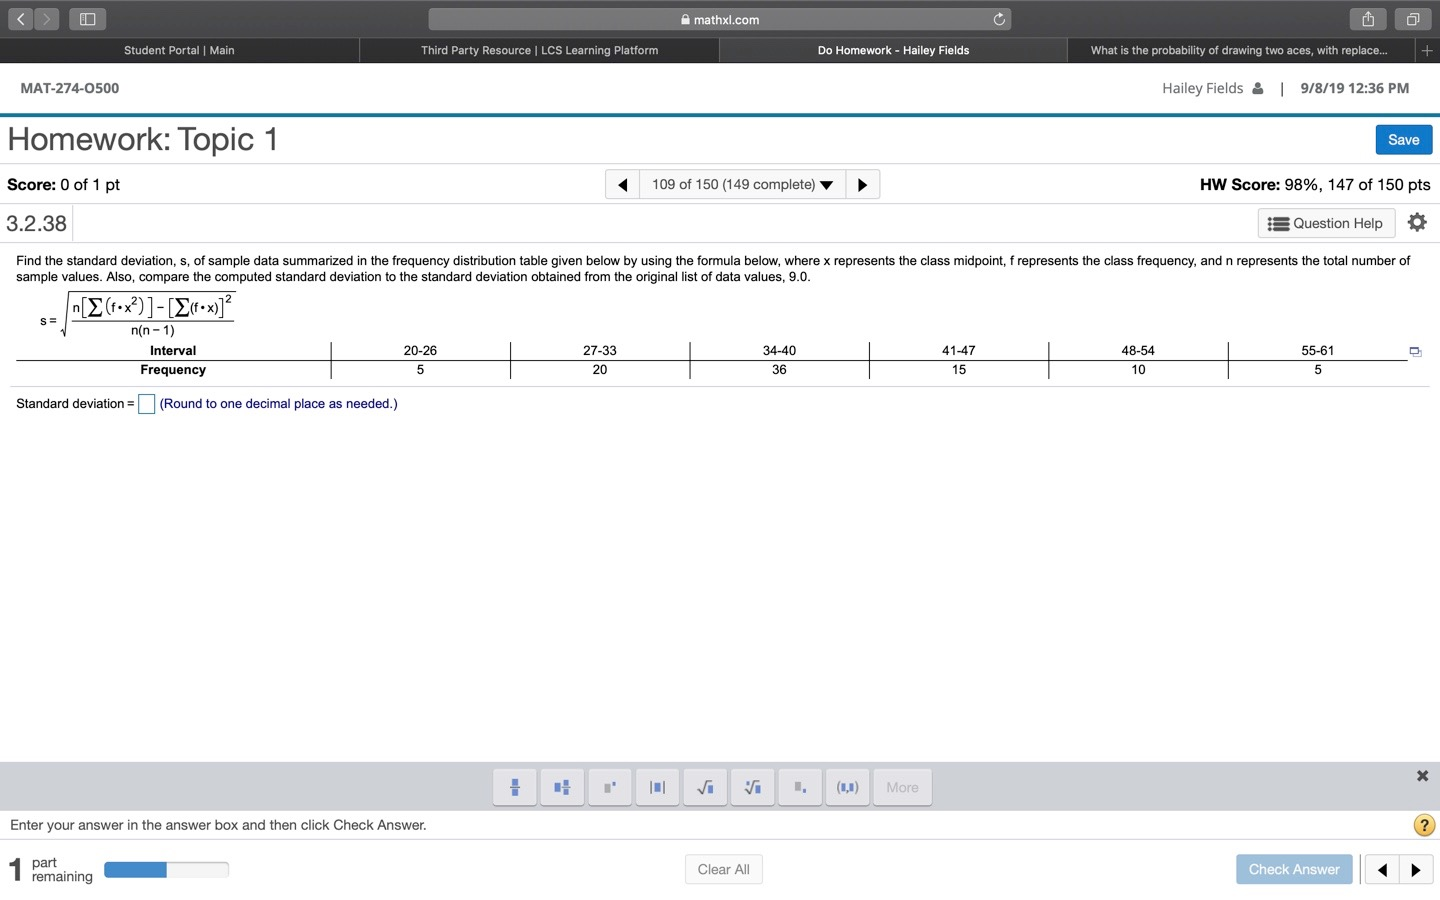The height and width of the screenshot is (900, 1440).
Task: Open Question Help
Action: (1326, 222)
